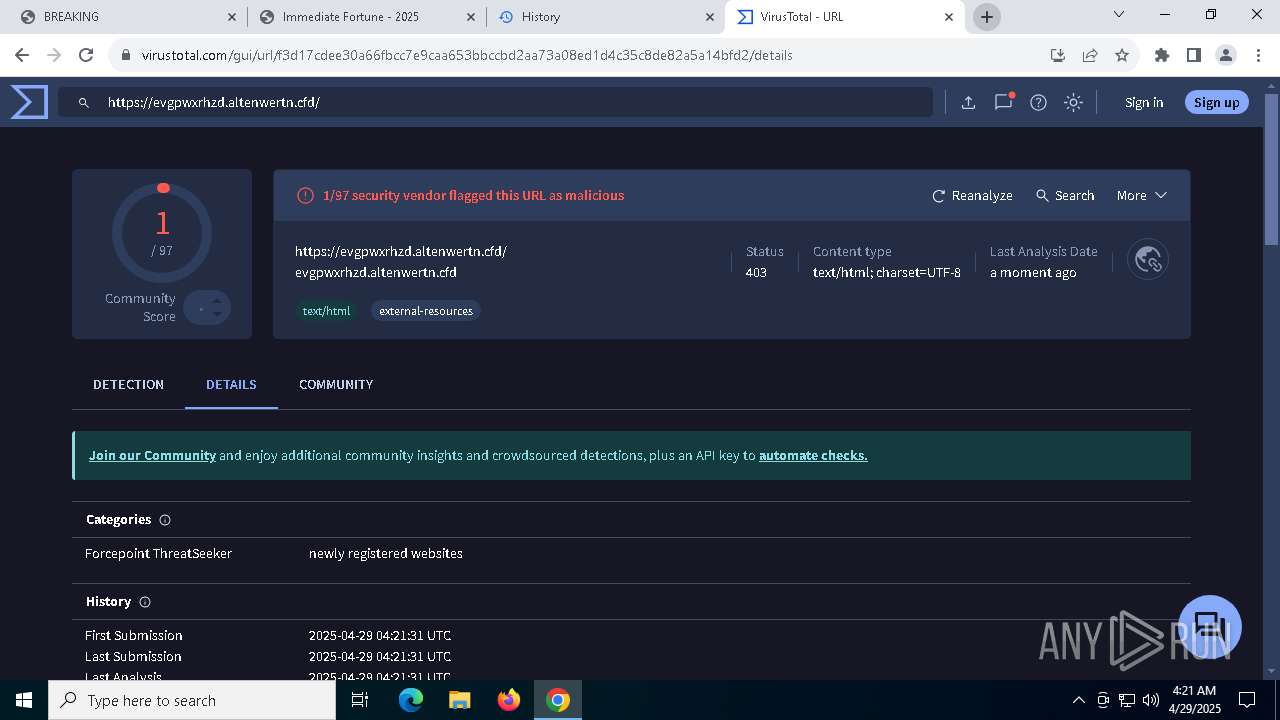Click the upload file icon

(x=968, y=102)
